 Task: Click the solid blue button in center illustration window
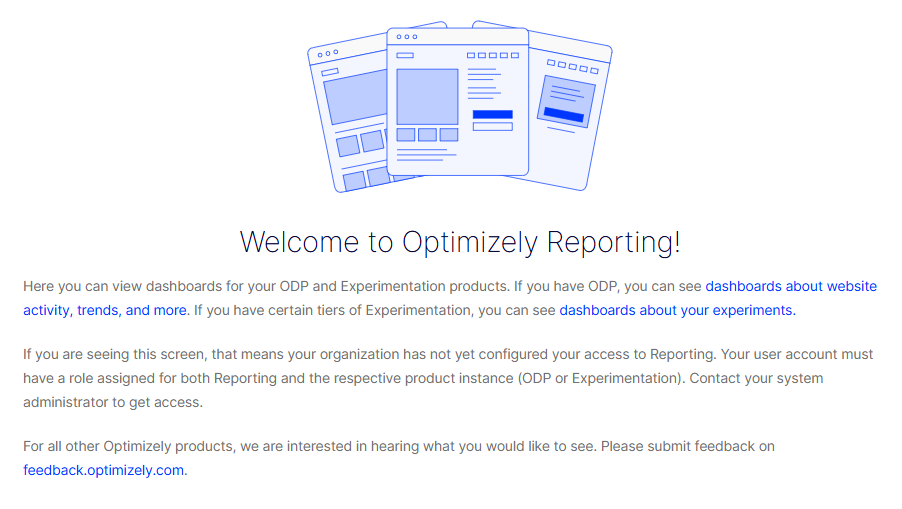[492, 114]
